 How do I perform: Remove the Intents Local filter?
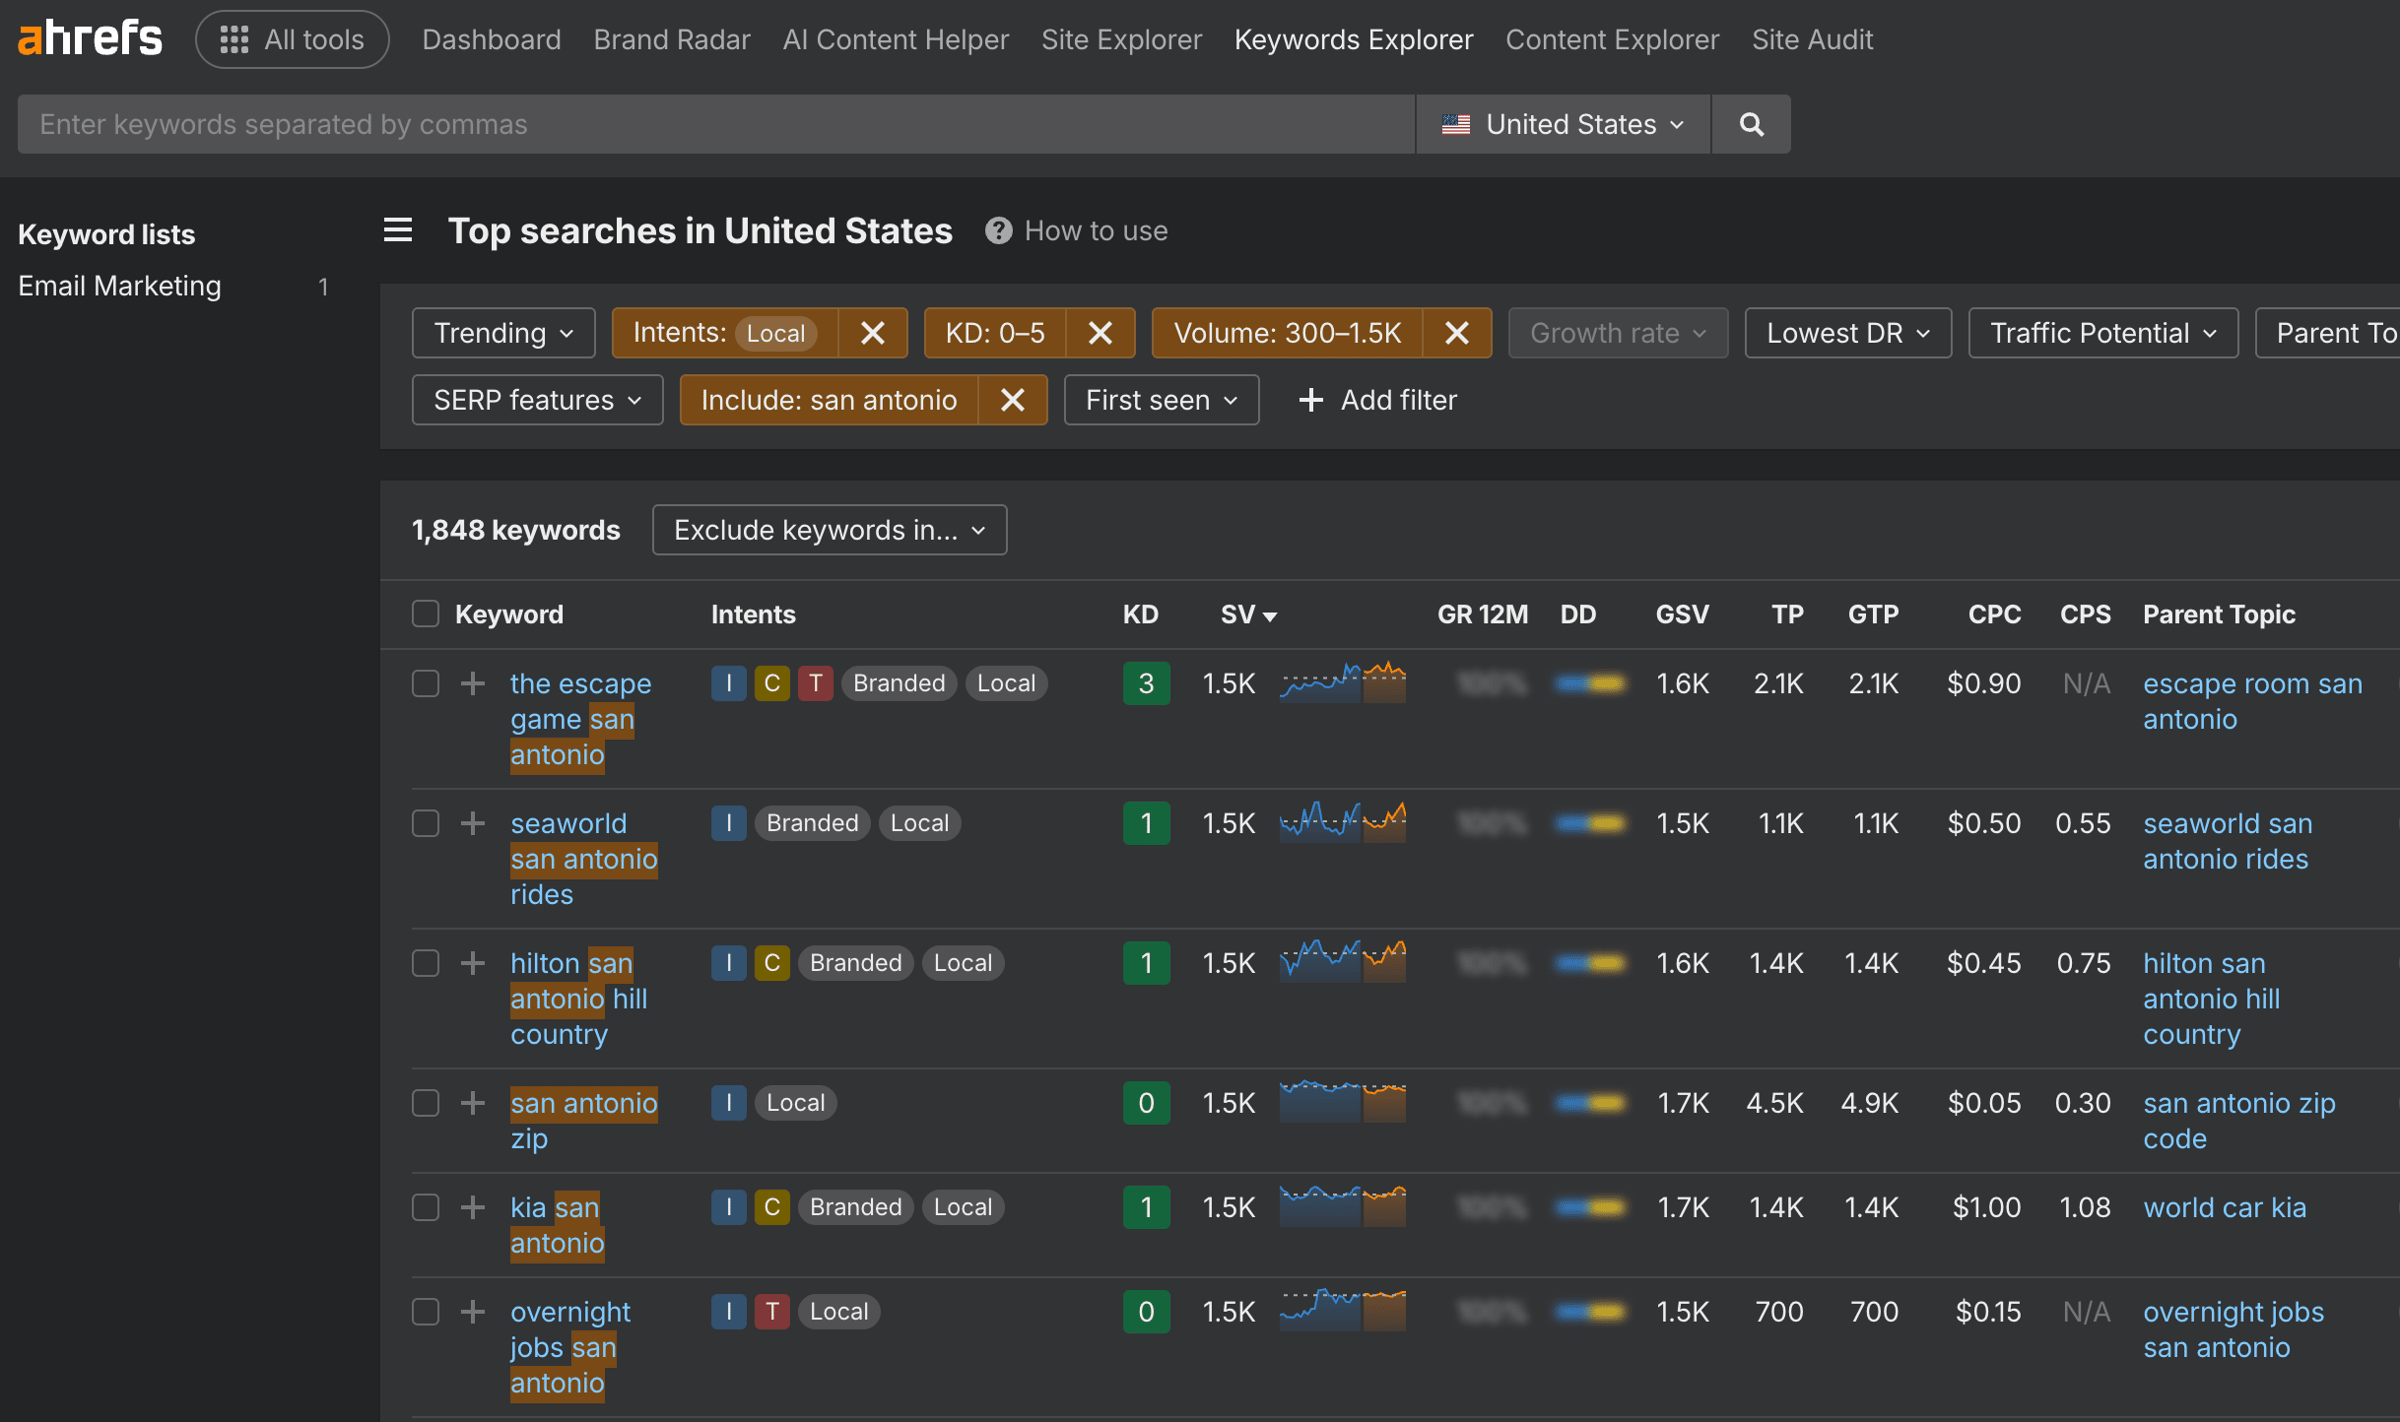(x=872, y=333)
